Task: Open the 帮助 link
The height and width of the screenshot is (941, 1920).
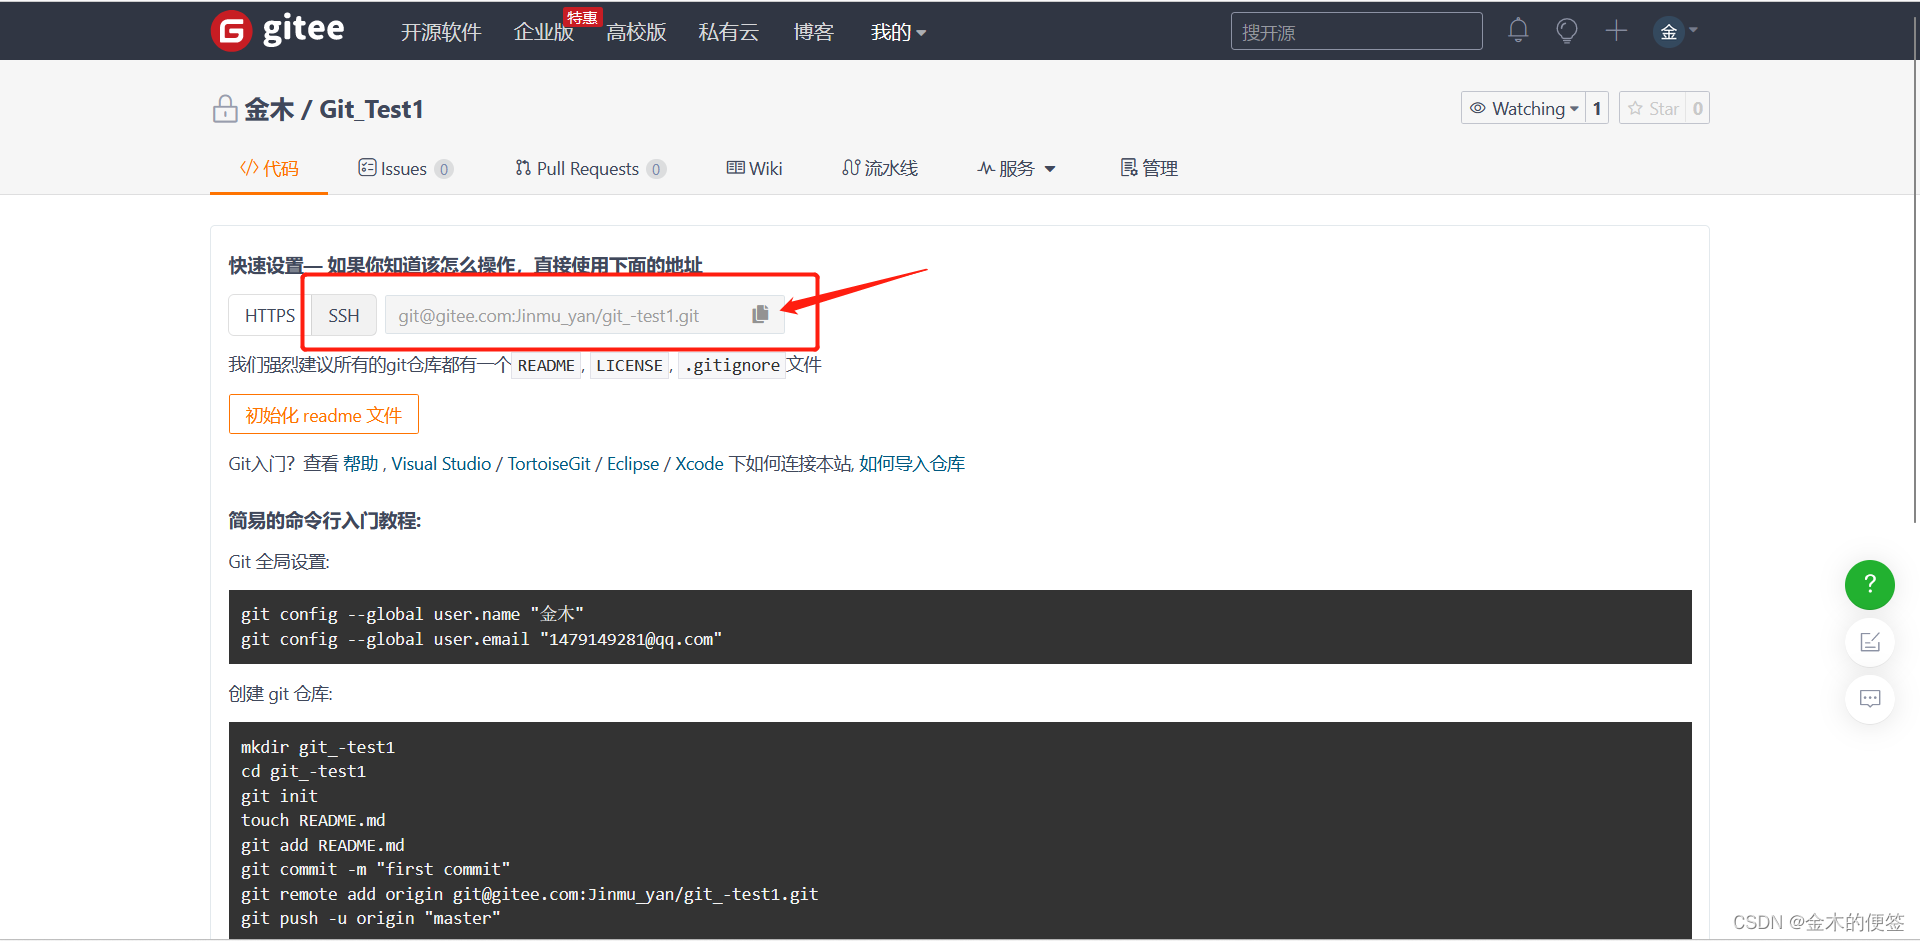Action: click(360, 464)
